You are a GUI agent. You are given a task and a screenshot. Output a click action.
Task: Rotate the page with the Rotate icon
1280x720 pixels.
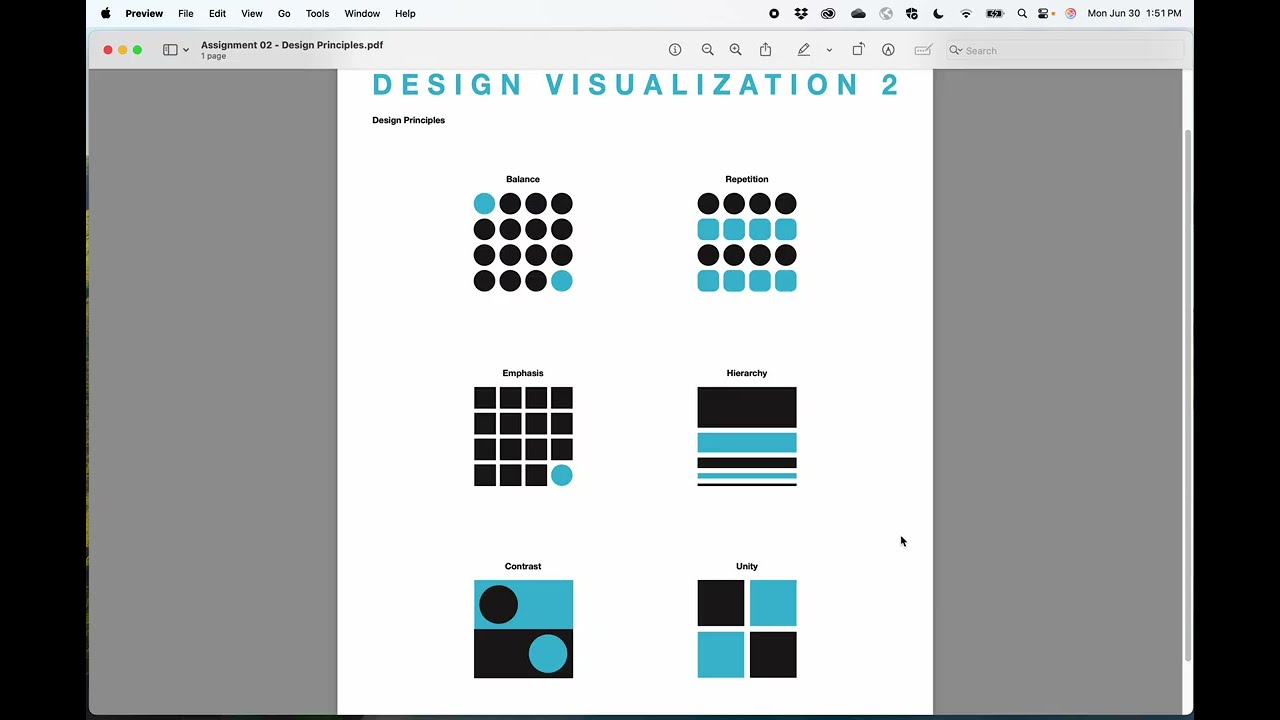858,50
